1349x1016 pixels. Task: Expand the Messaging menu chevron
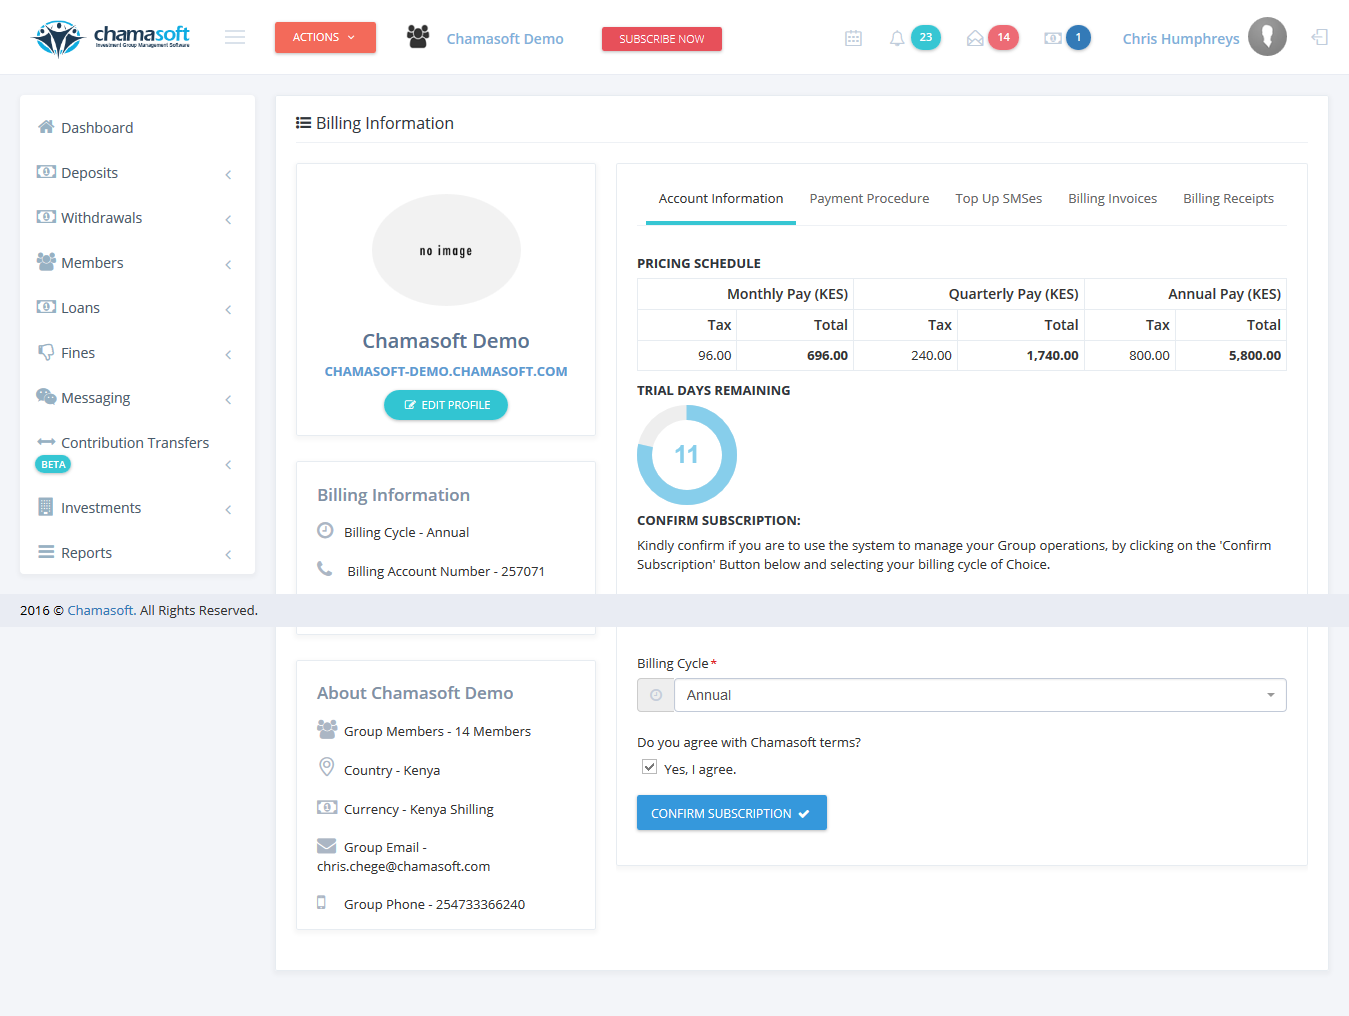(x=228, y=400)
